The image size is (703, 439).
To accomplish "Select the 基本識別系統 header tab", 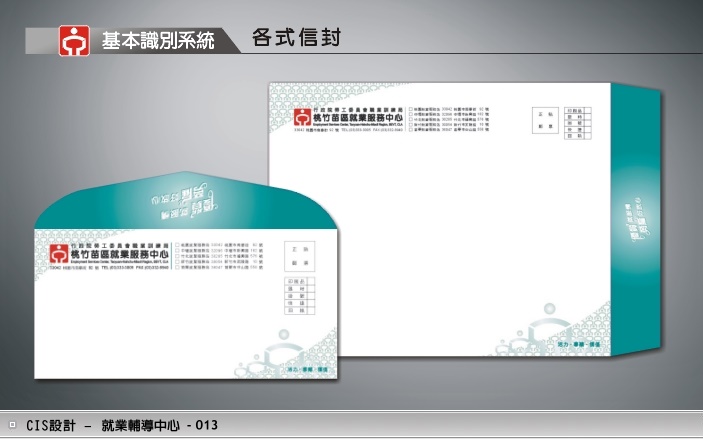I will [x=157, y=41].
